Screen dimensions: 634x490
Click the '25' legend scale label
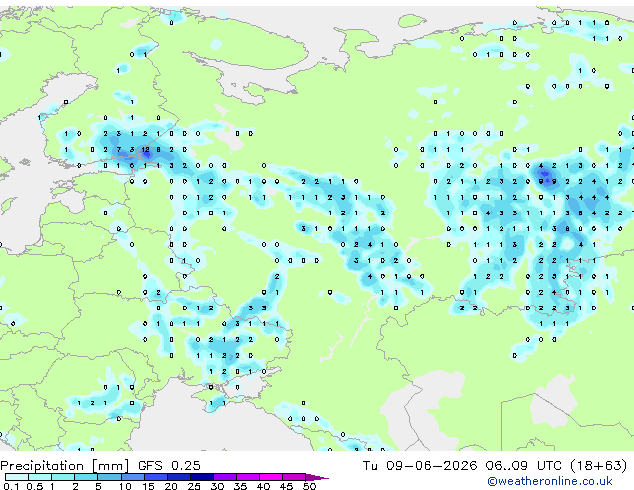[x=194, y=486]
